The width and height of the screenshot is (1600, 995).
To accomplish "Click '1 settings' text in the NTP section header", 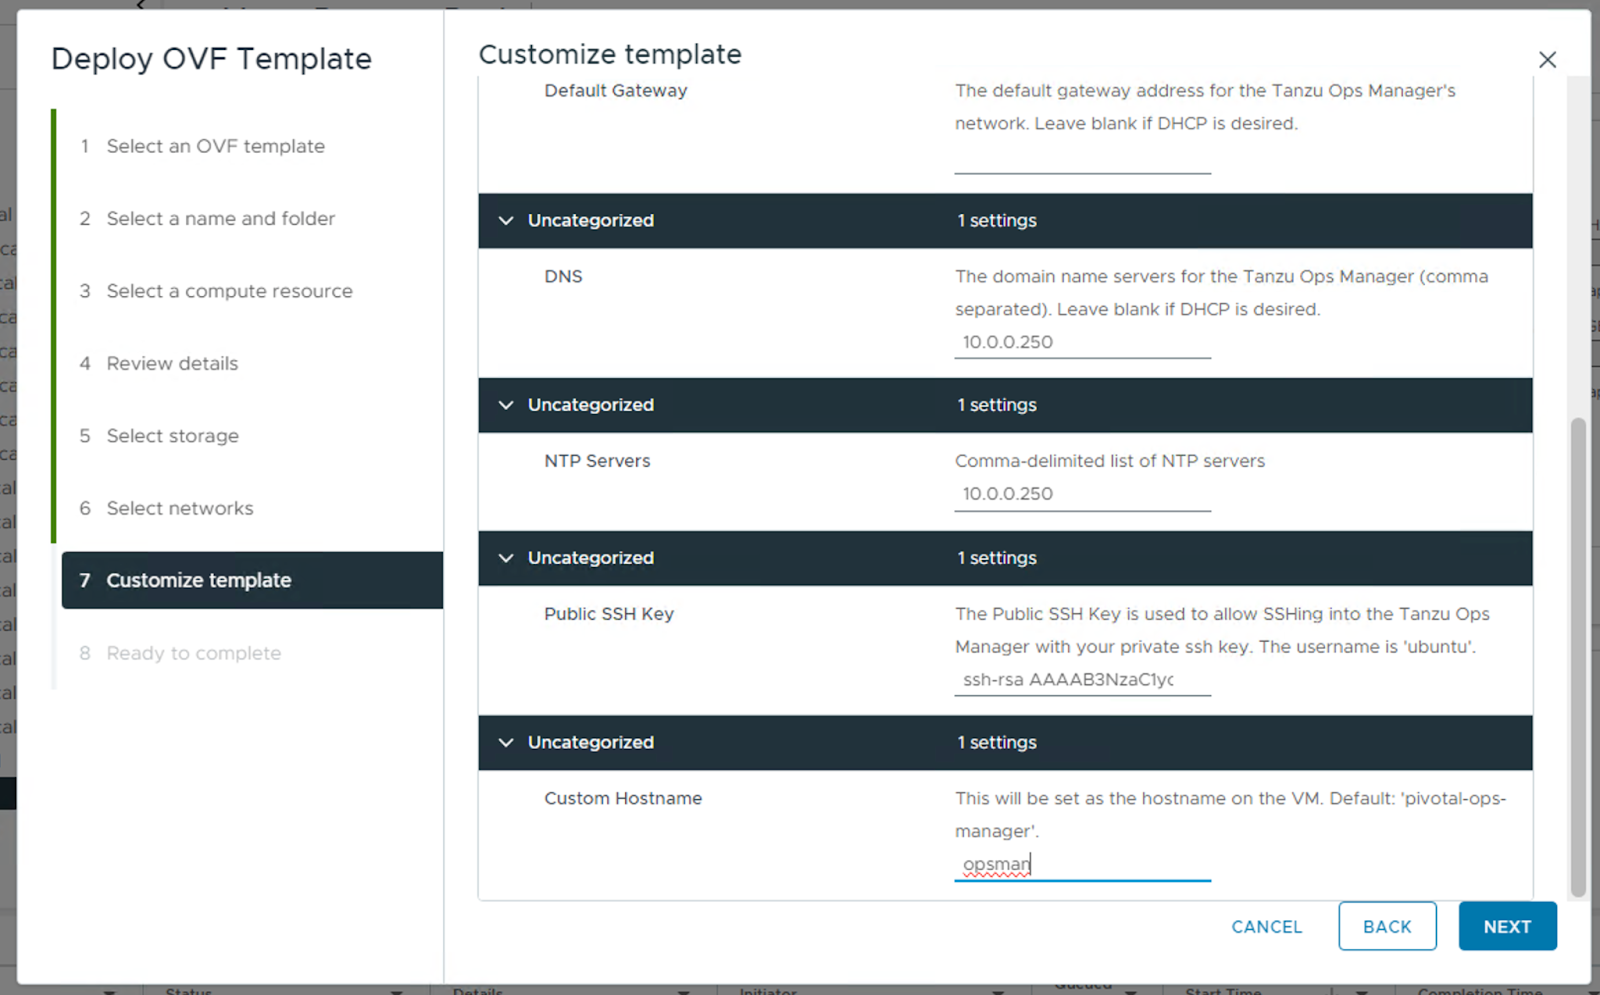I will tap(997, 405).
